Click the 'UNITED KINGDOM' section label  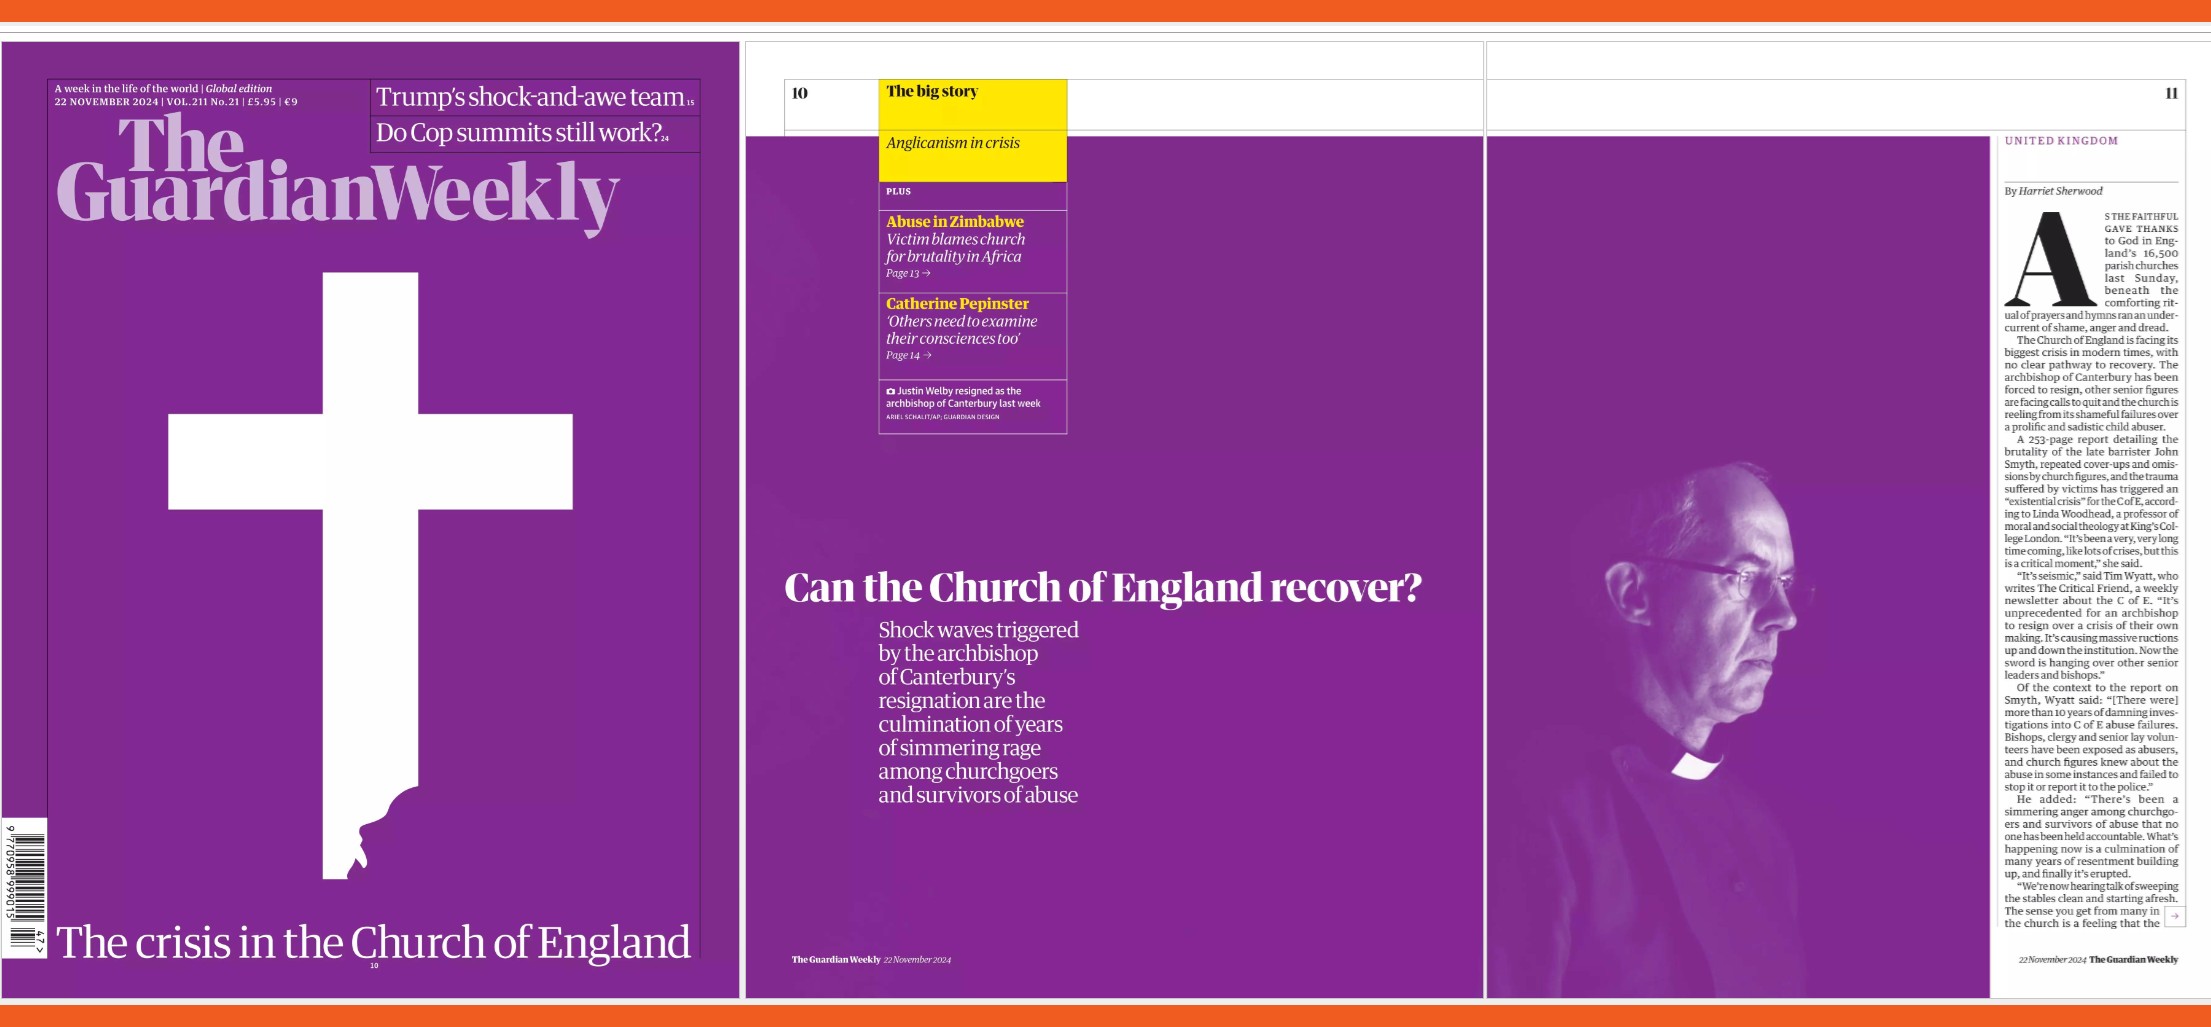[x=2061, y=141]
